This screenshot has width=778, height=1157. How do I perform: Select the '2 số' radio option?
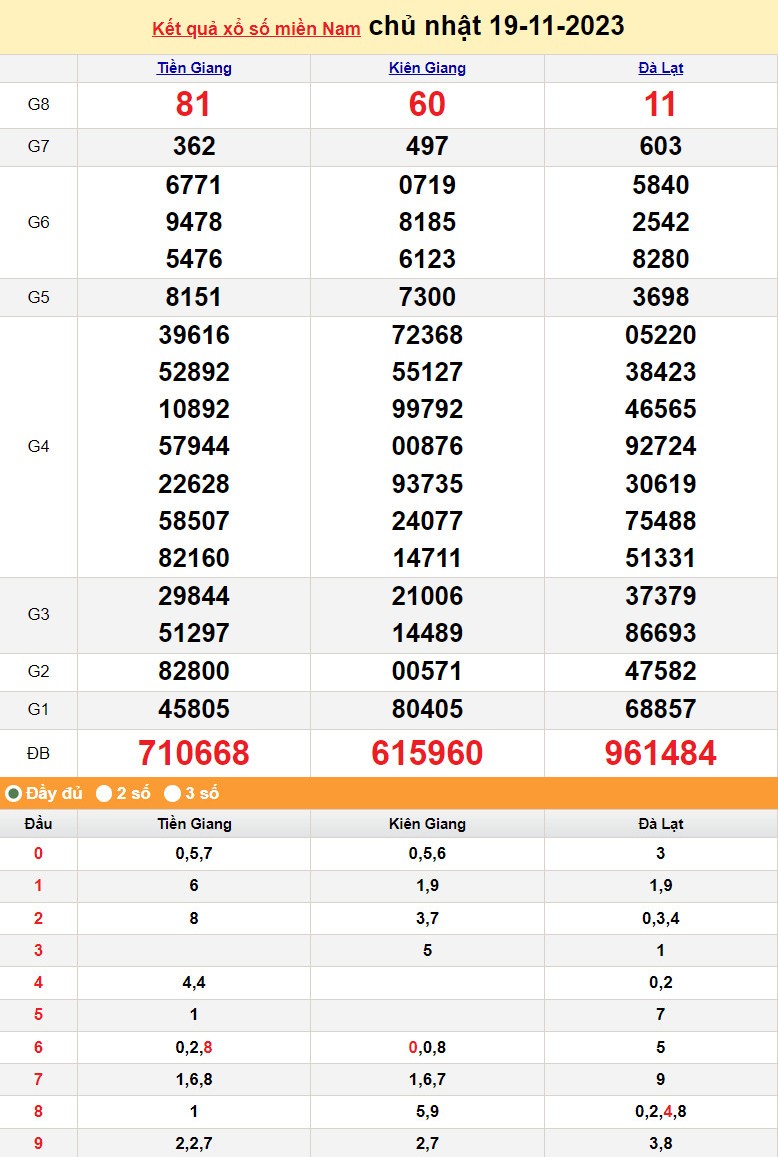104,793
